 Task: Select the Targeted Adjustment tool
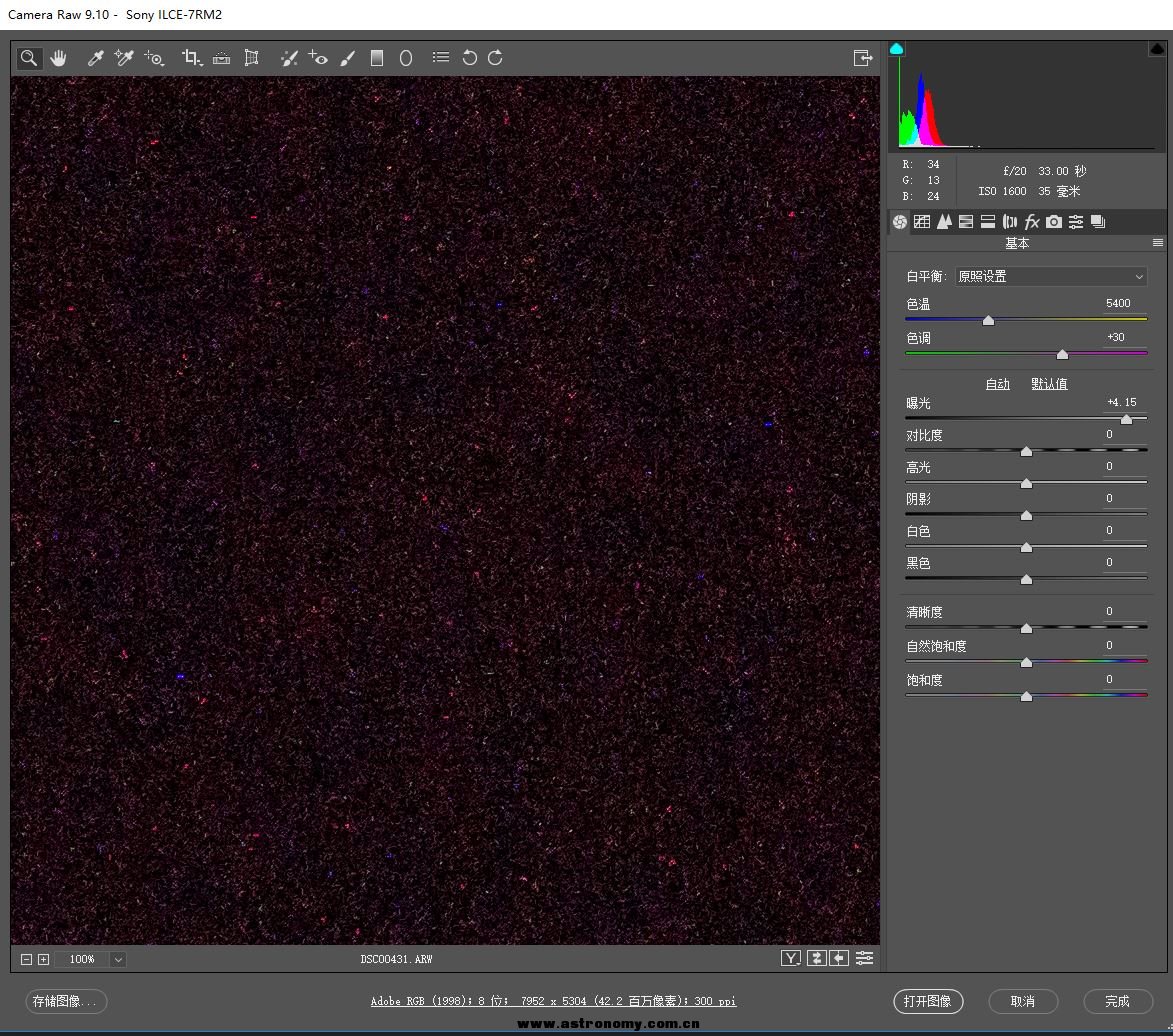click(x=154, y=58)
